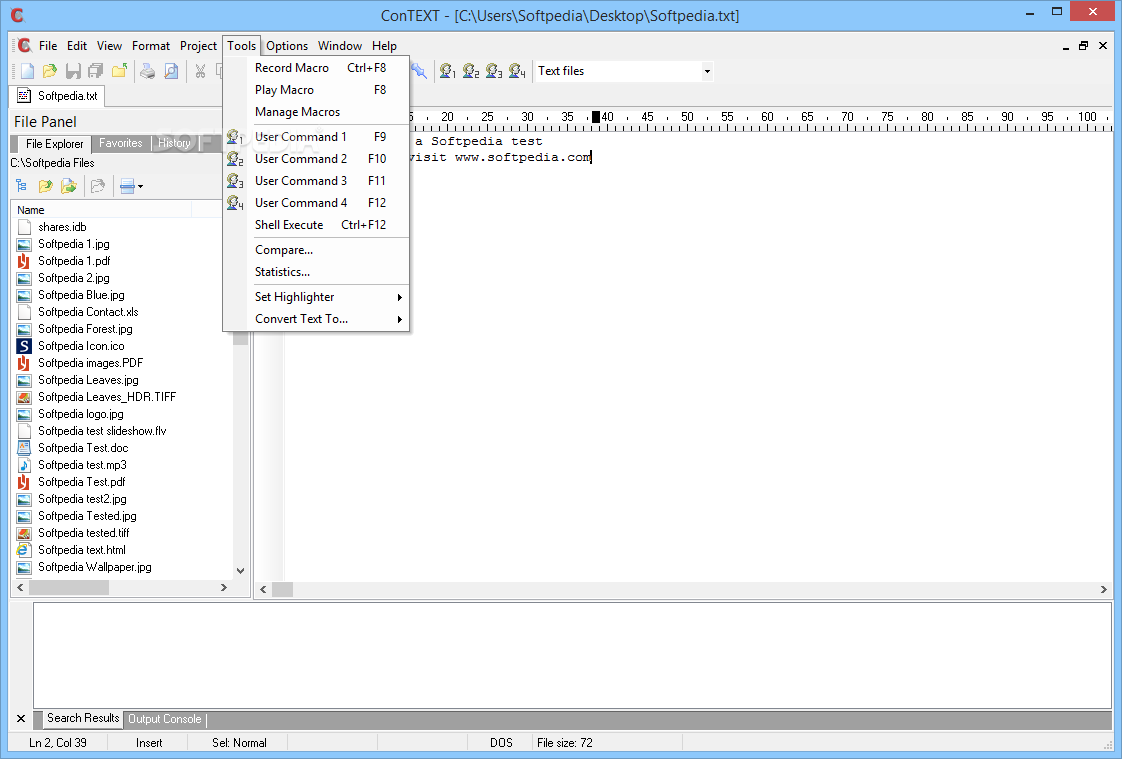Image resolution: width=1122 pixels, height=759 pixels.
Task: Open Print Preview from the toolbar
Action: coord(171,71)
